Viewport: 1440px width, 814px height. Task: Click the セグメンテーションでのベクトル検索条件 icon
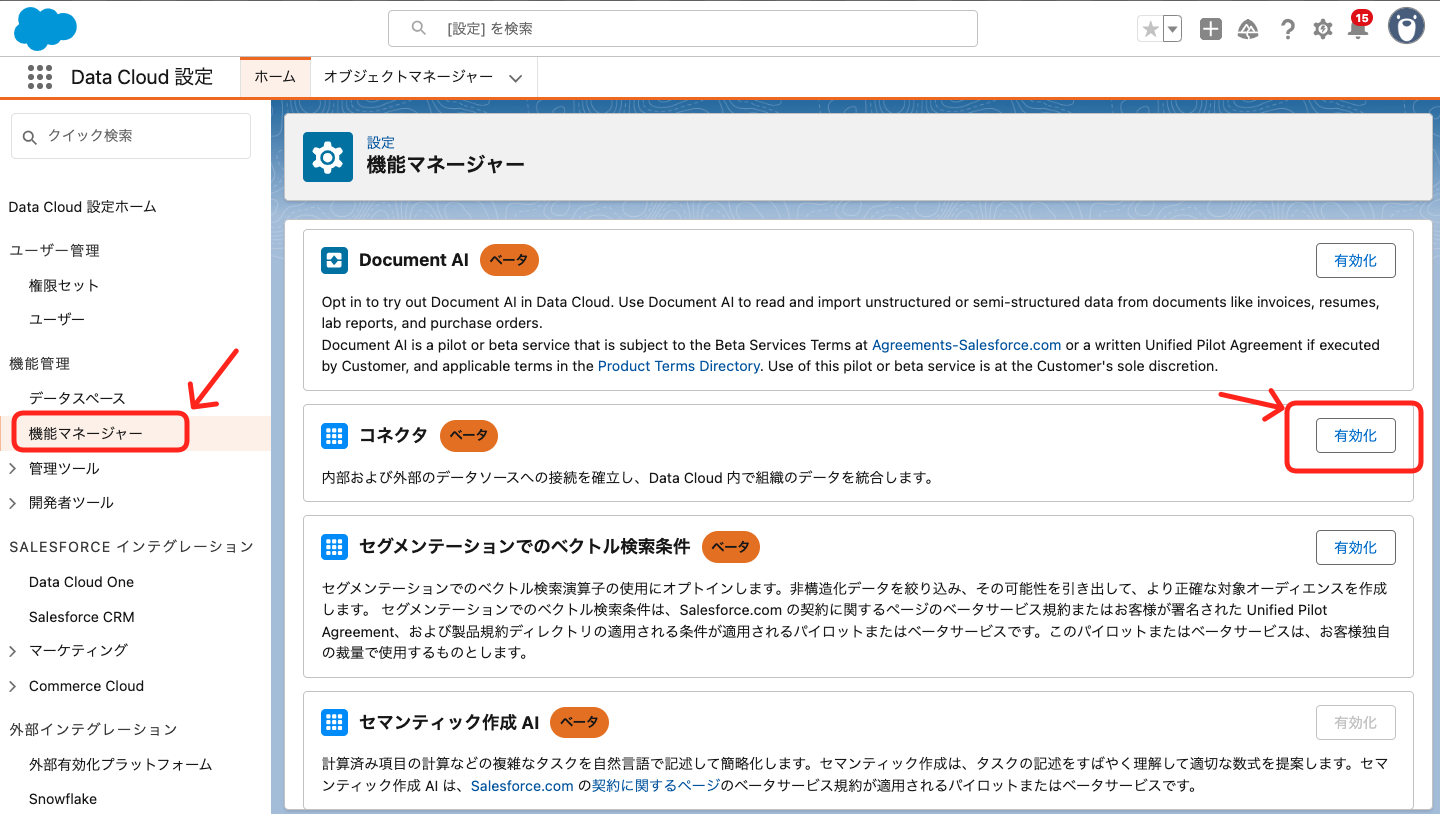pos(334,547)
